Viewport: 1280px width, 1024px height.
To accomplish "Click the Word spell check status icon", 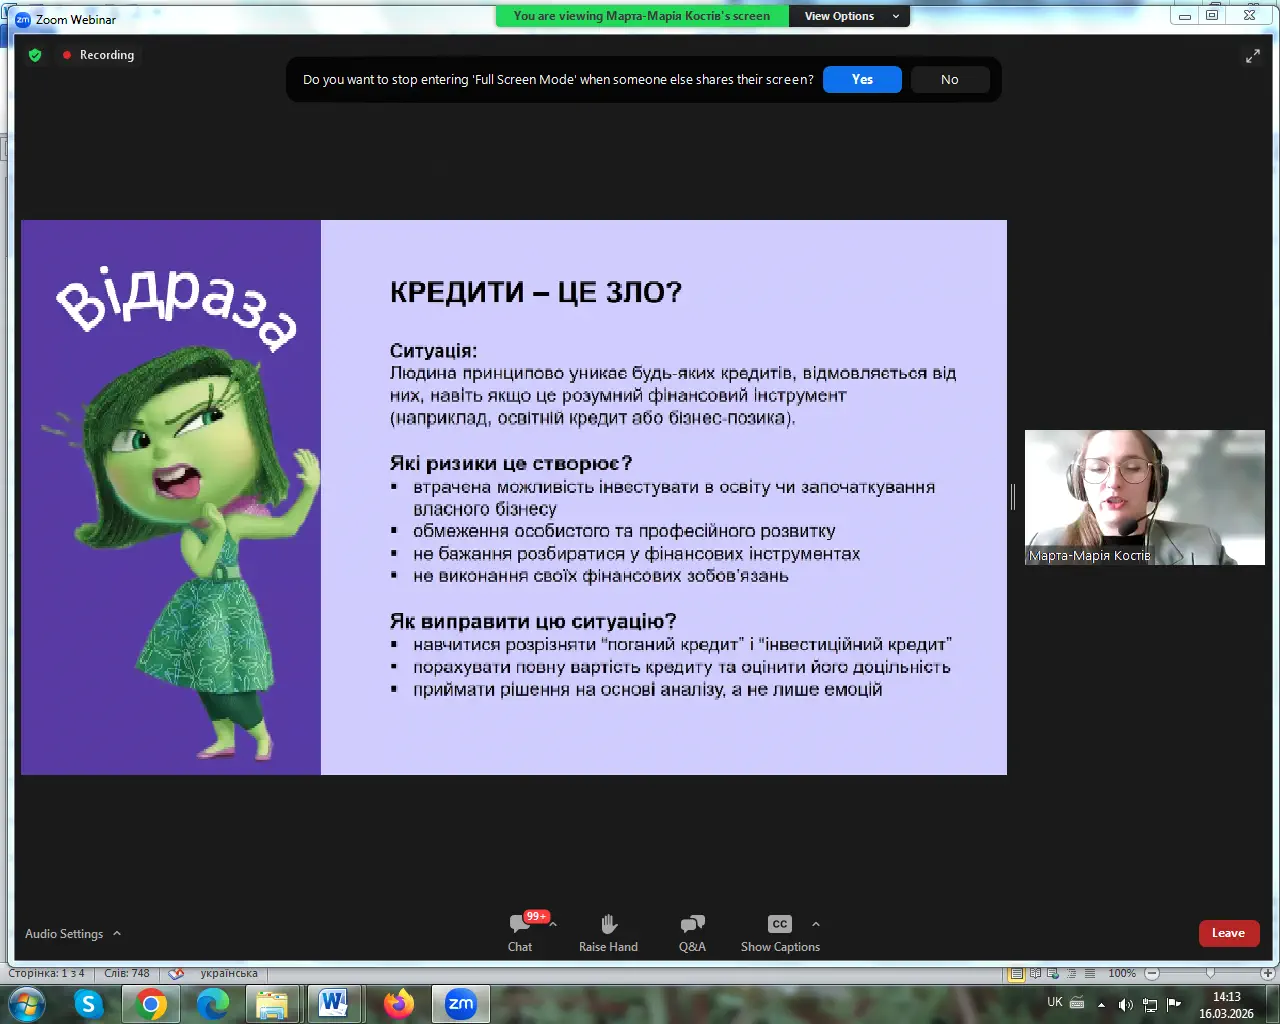I will pyautogui.click(x=176, y=973).
